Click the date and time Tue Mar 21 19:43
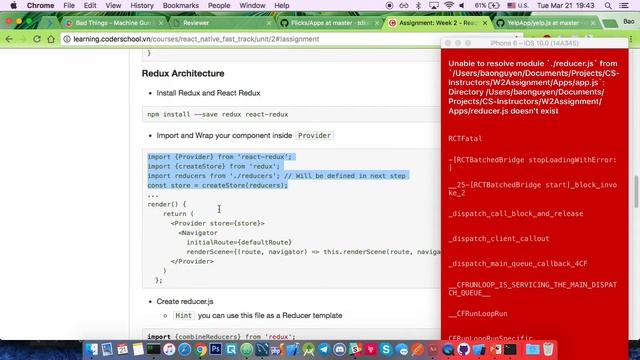 (566, 5)
